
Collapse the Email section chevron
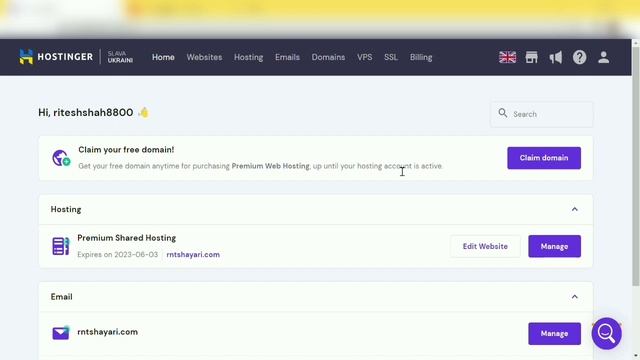575,297
